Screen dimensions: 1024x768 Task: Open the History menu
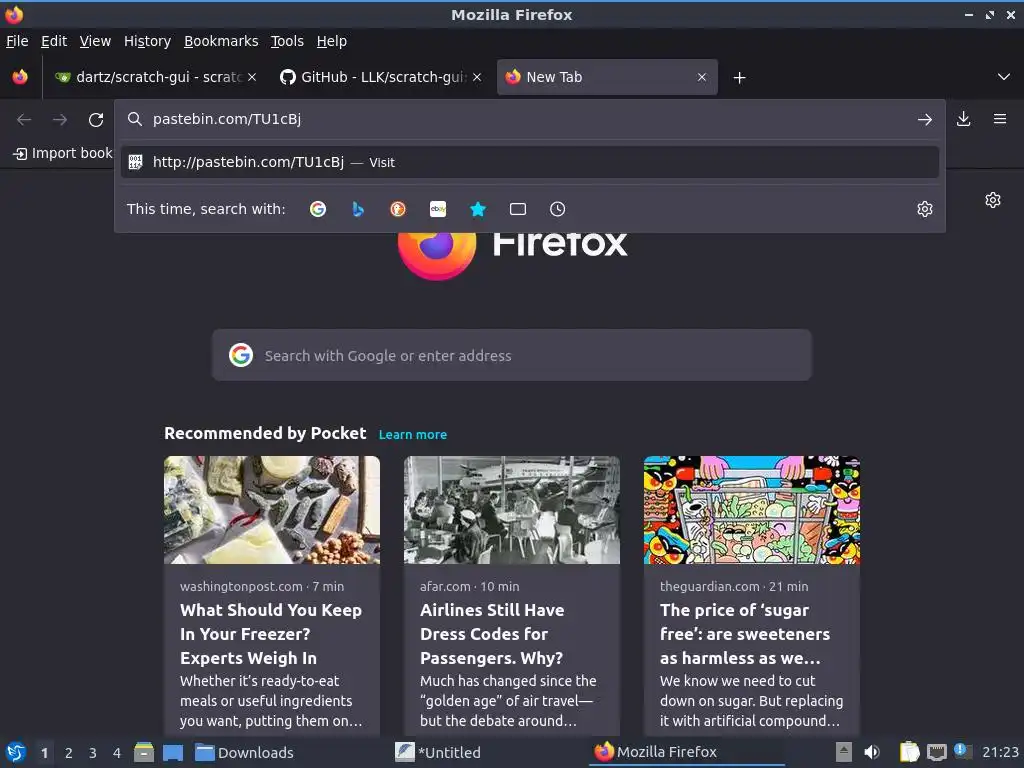148,41
